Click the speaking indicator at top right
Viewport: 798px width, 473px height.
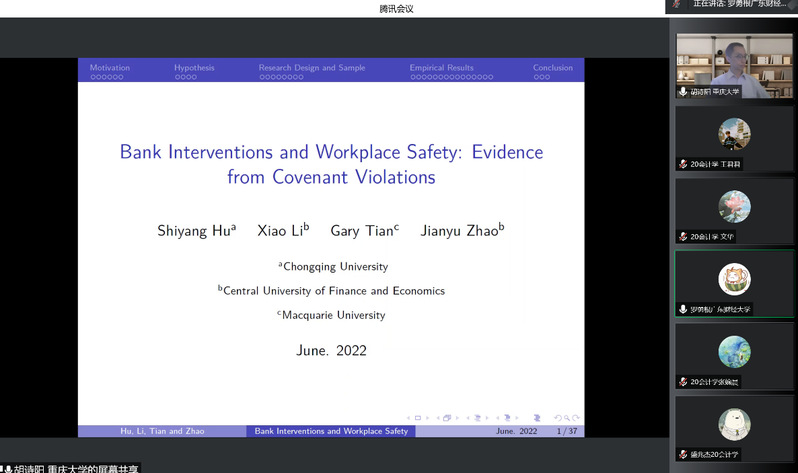731,5
